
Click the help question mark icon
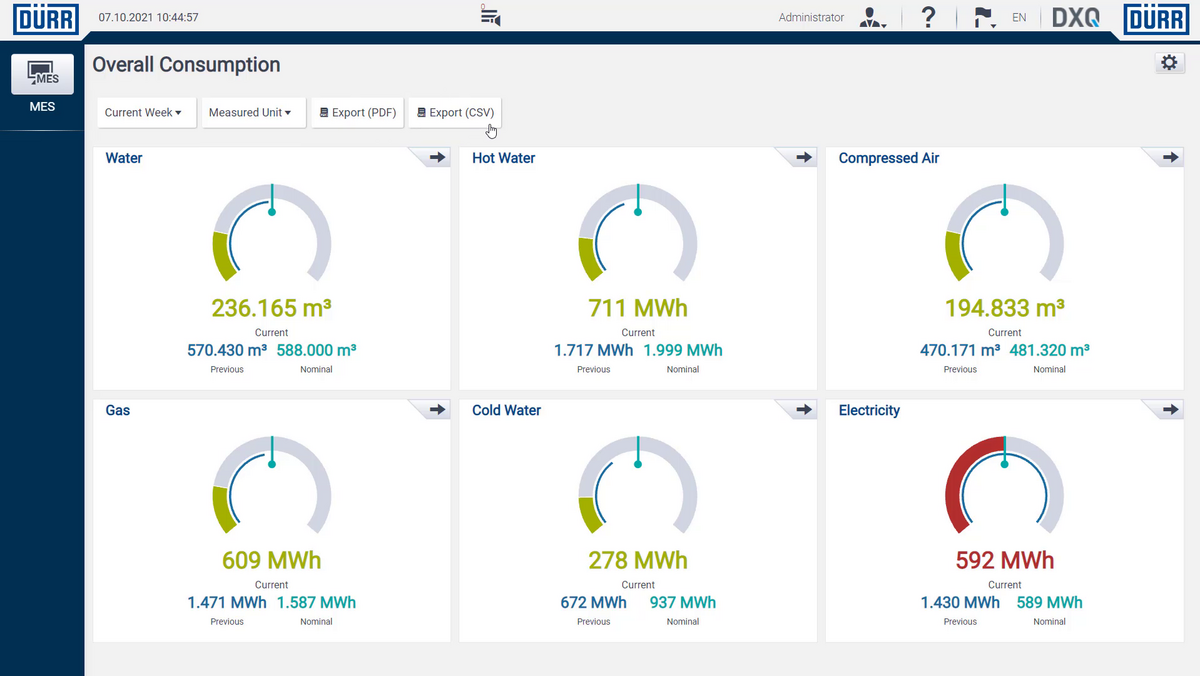[928, 17]
